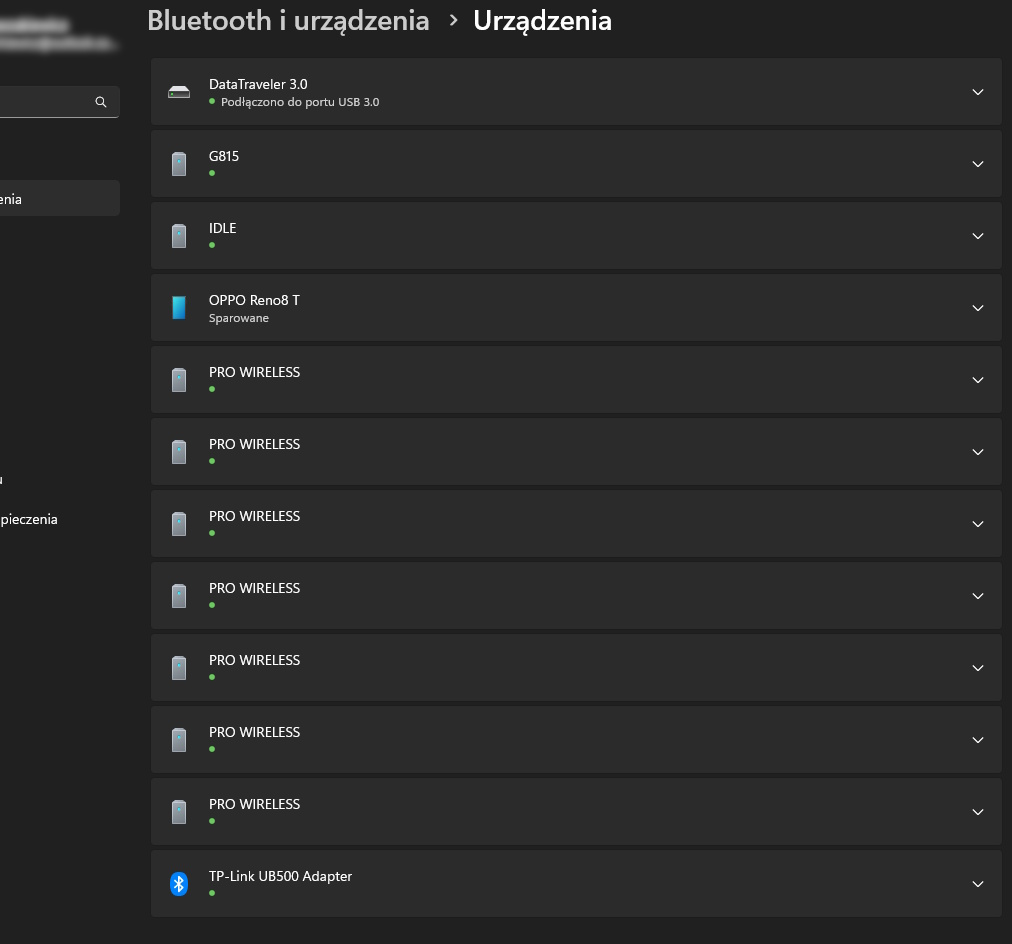The width and height of the screenshot is (1012, 944).
Task: Go back to Bluetooth i urządzenia breadcrumb
Action: [288, 21]
